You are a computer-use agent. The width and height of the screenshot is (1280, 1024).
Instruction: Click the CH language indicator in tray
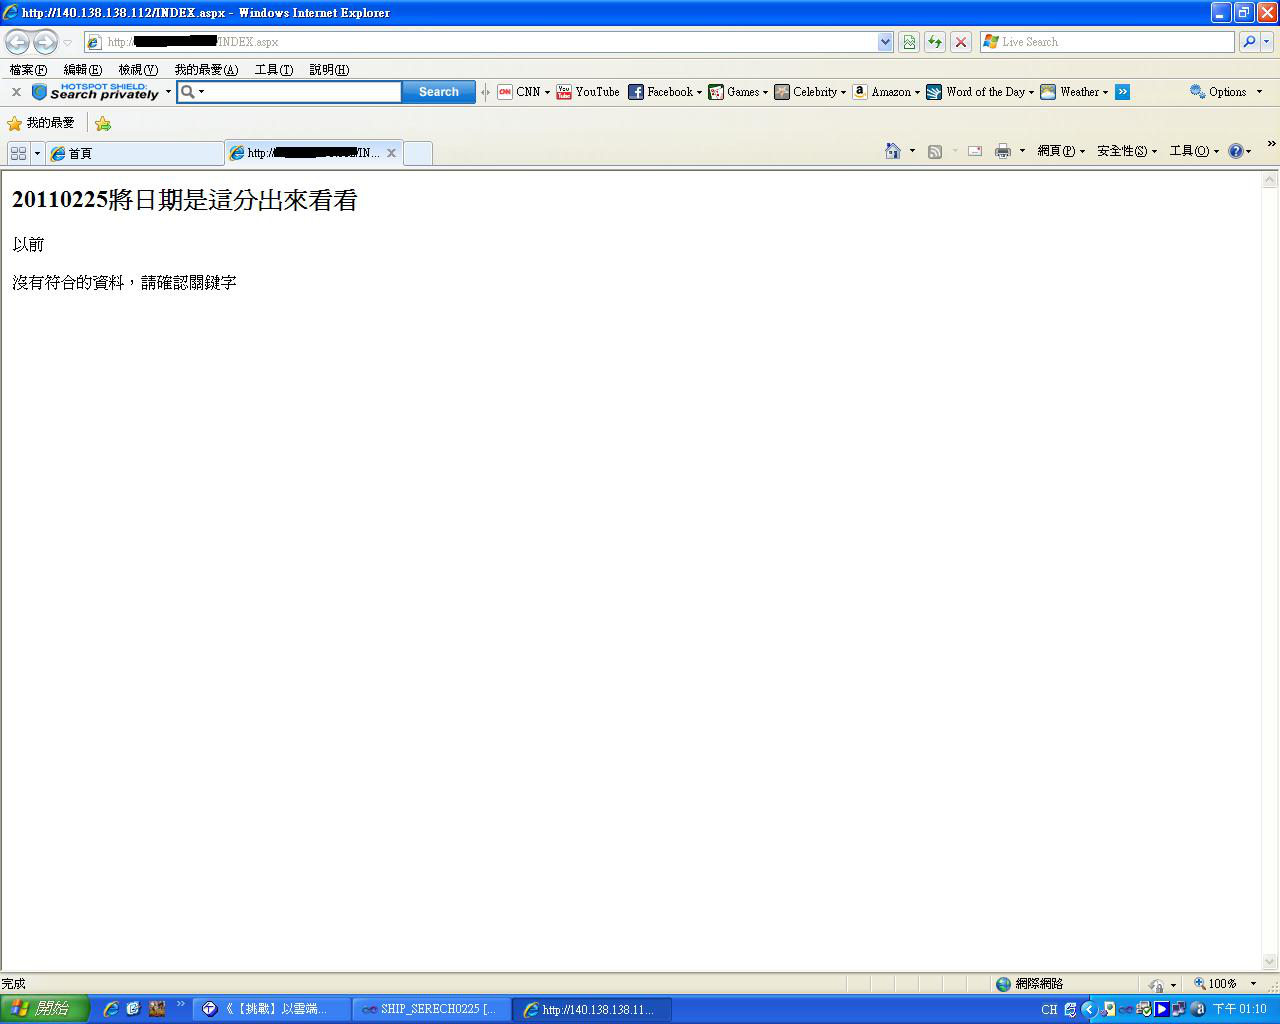(x=1049, y=1010)
